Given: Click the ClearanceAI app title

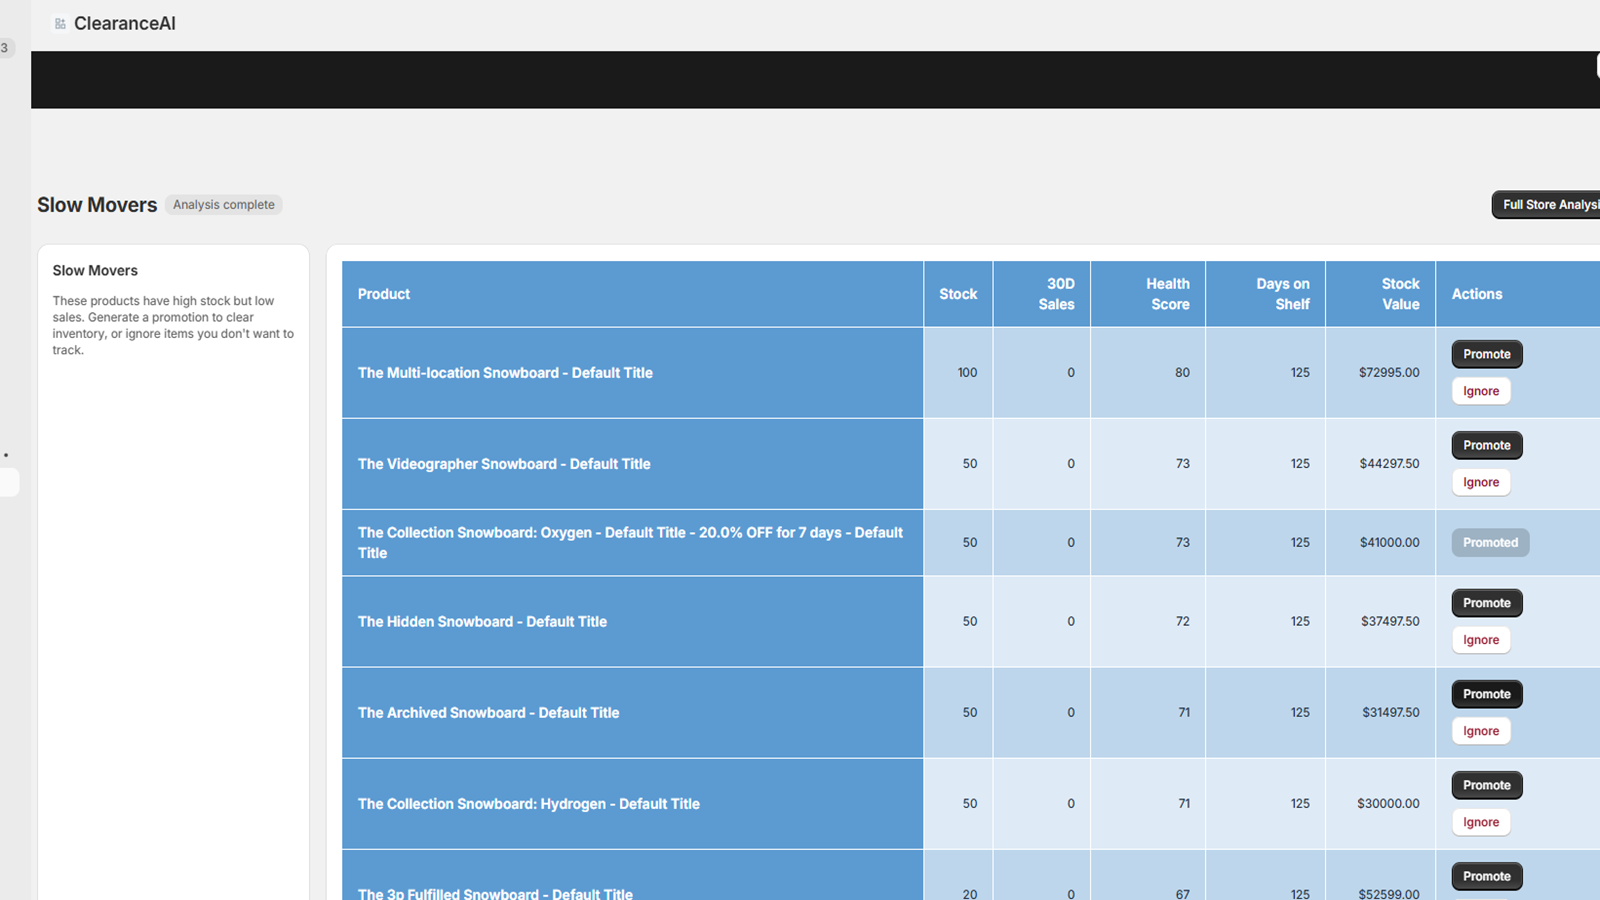Looking at the screenshot, I should pyautogui.click(x=124, y=24).
